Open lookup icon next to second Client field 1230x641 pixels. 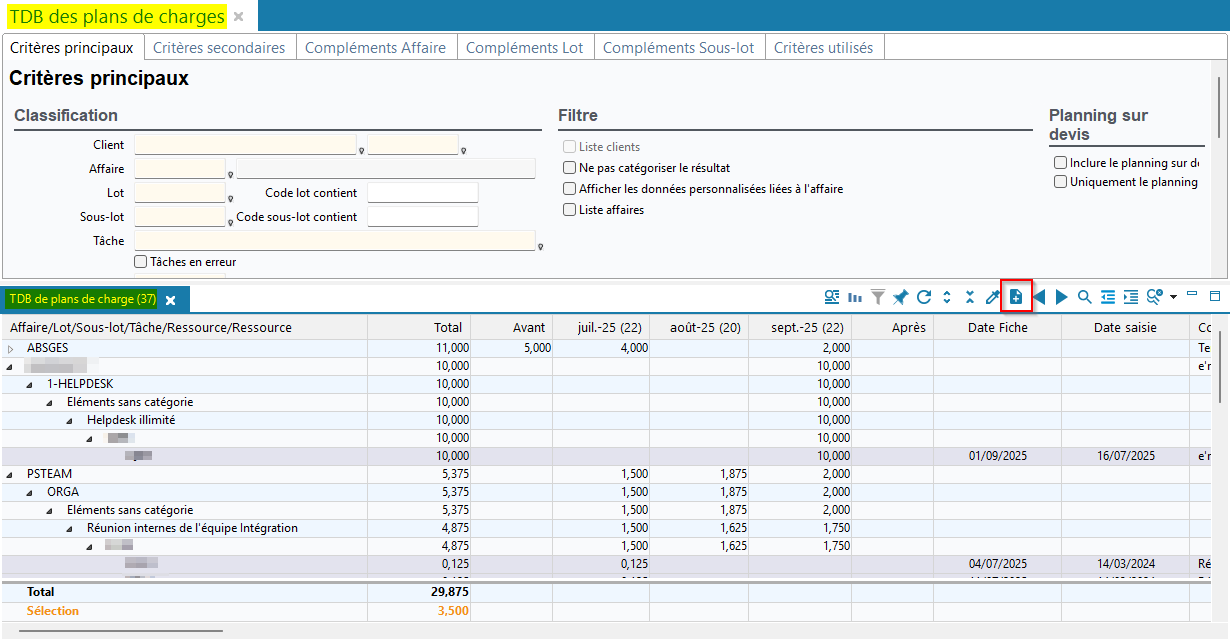pos(464,151)
